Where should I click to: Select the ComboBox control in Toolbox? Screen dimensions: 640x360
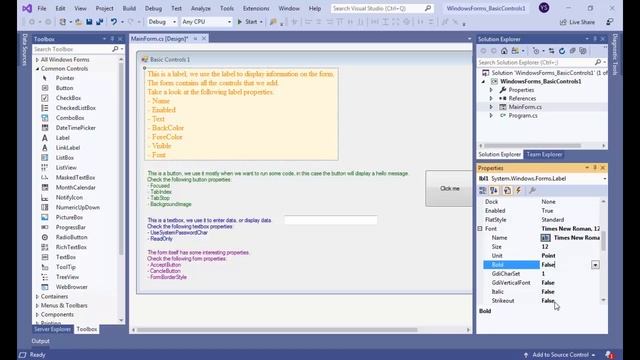point(70,118)
